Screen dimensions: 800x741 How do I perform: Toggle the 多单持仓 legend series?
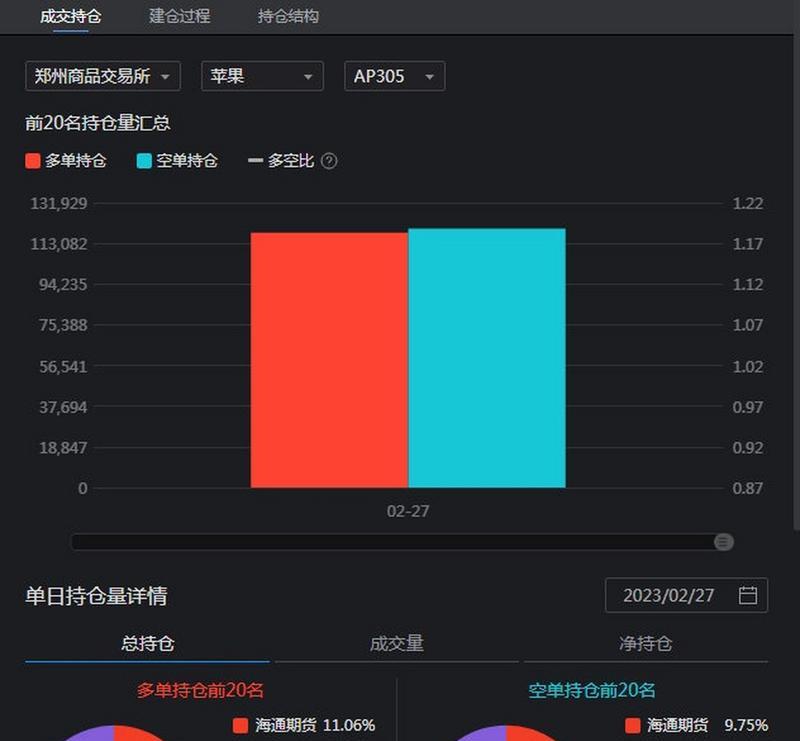[66, 161]
